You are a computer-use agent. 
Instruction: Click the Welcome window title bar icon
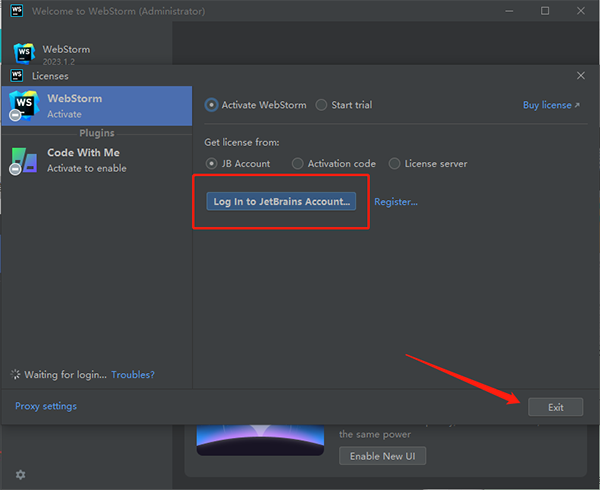point(17,11)
